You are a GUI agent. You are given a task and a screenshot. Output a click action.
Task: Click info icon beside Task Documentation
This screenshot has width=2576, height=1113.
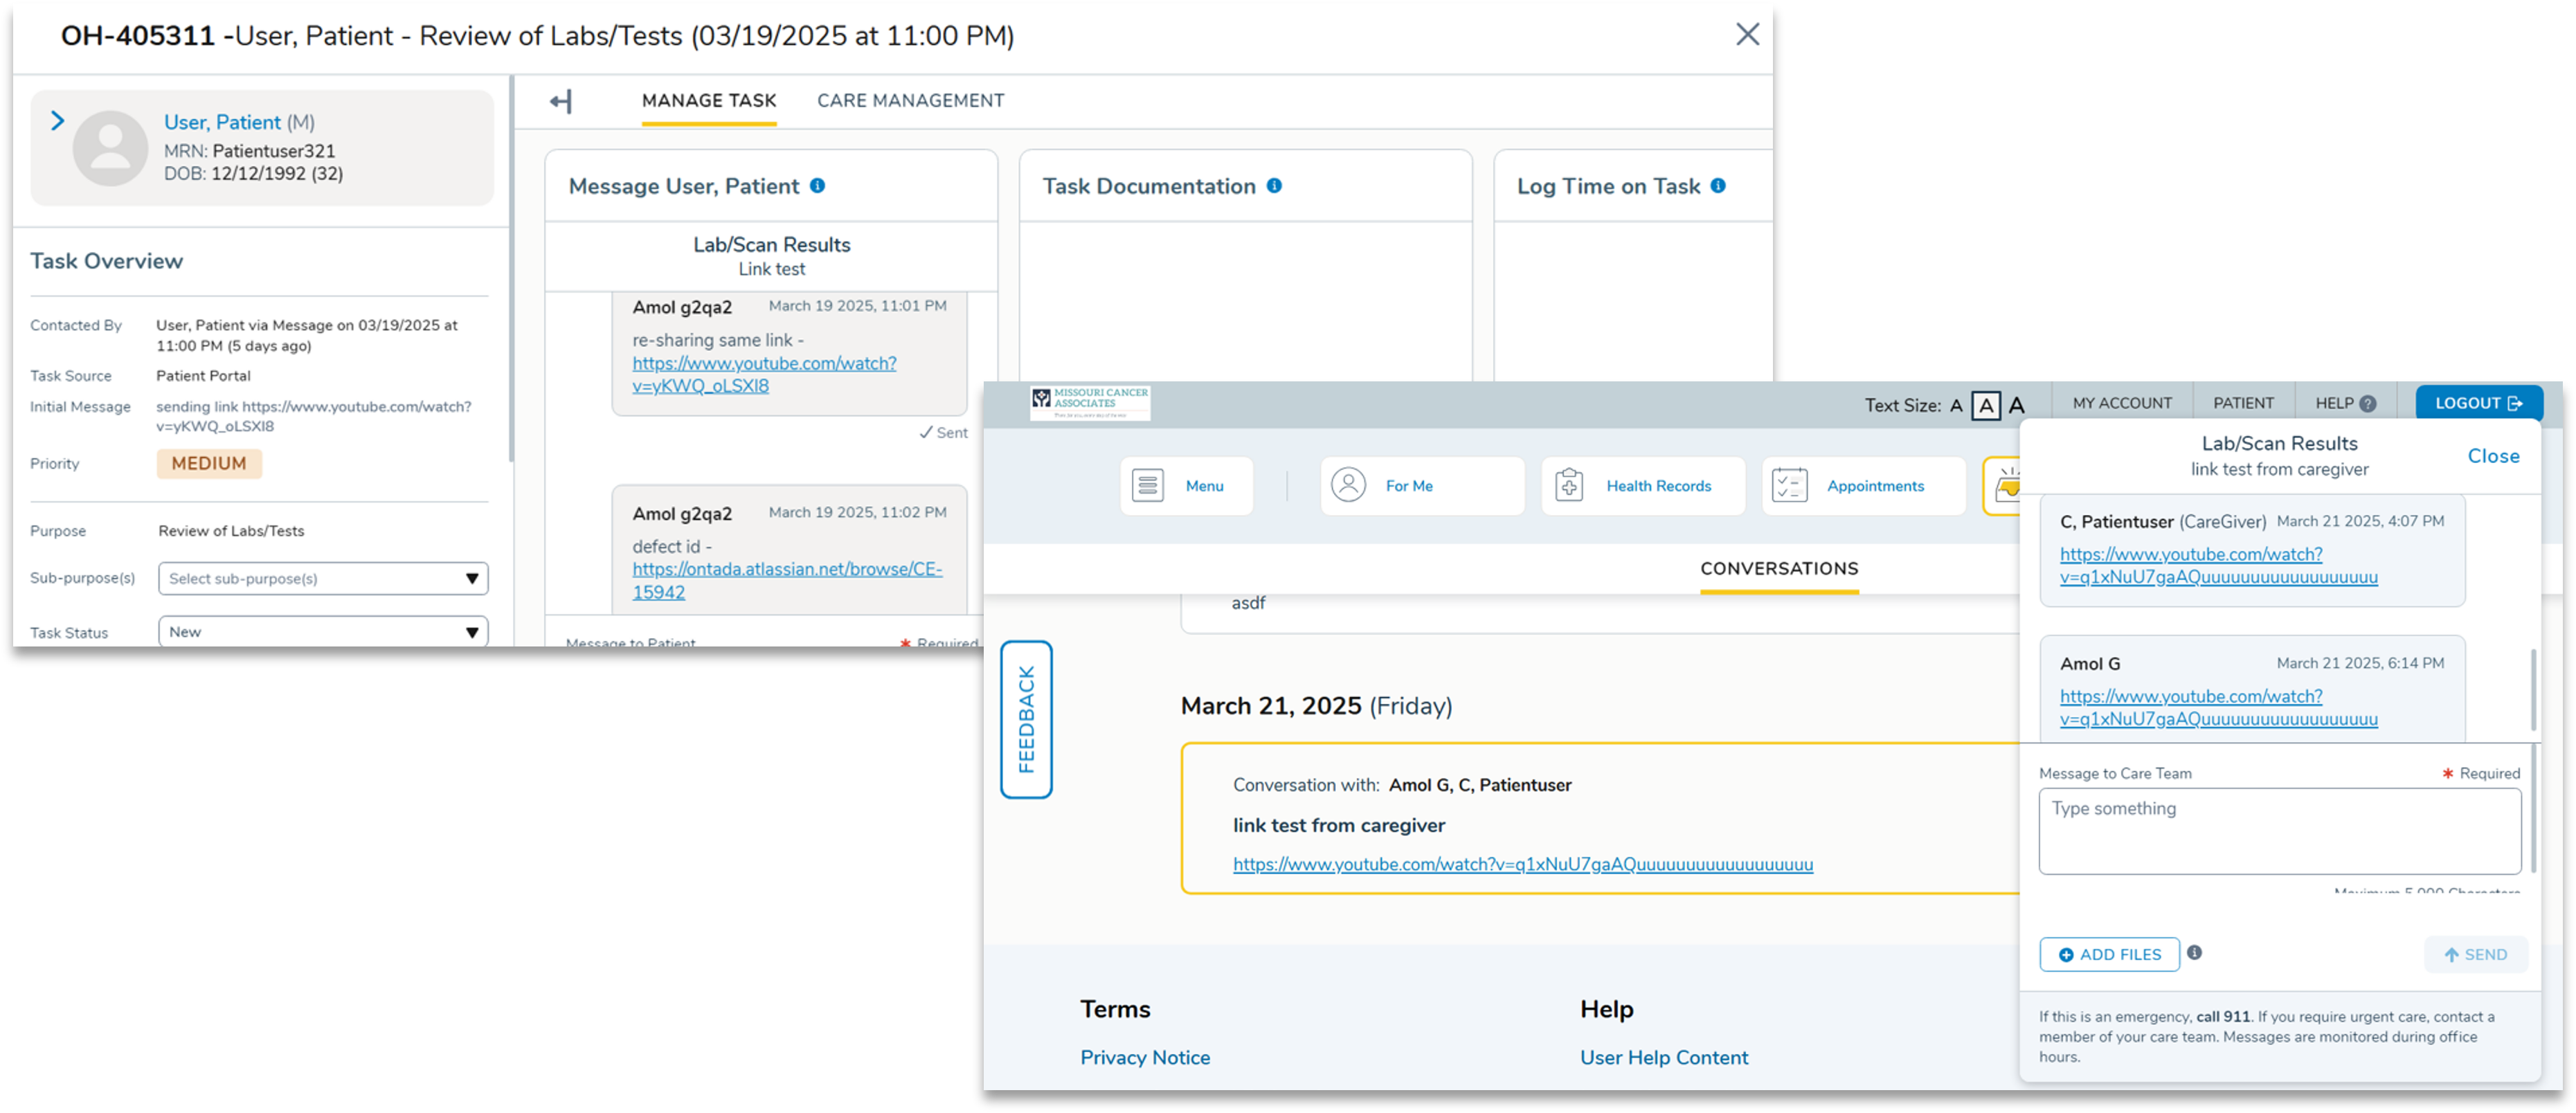click(1274, 186)
